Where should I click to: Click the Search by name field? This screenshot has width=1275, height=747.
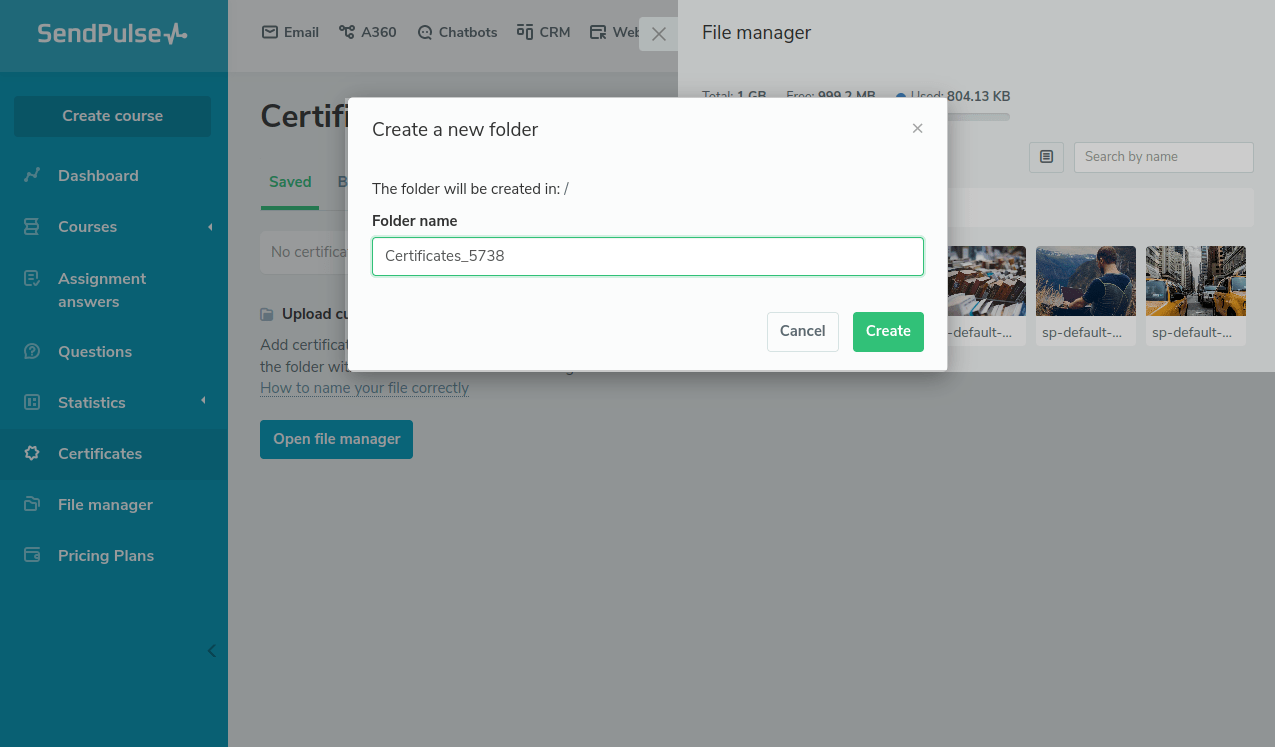click(1163, 157)
